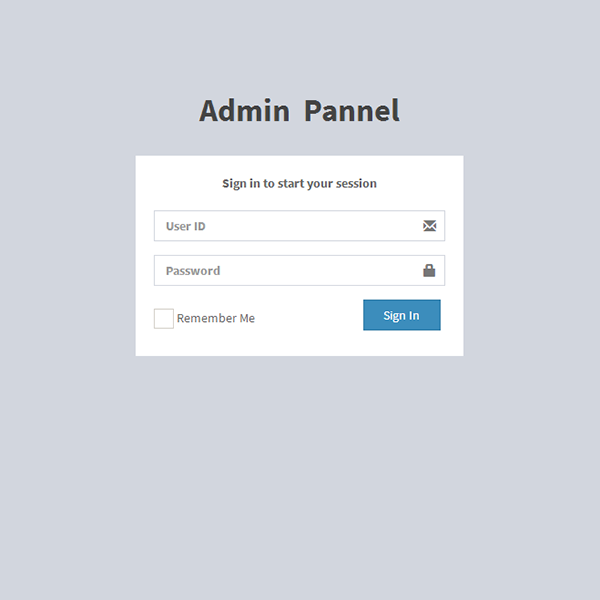
Task: Click the envelope icon in User ID field
Action: point(429,226)
